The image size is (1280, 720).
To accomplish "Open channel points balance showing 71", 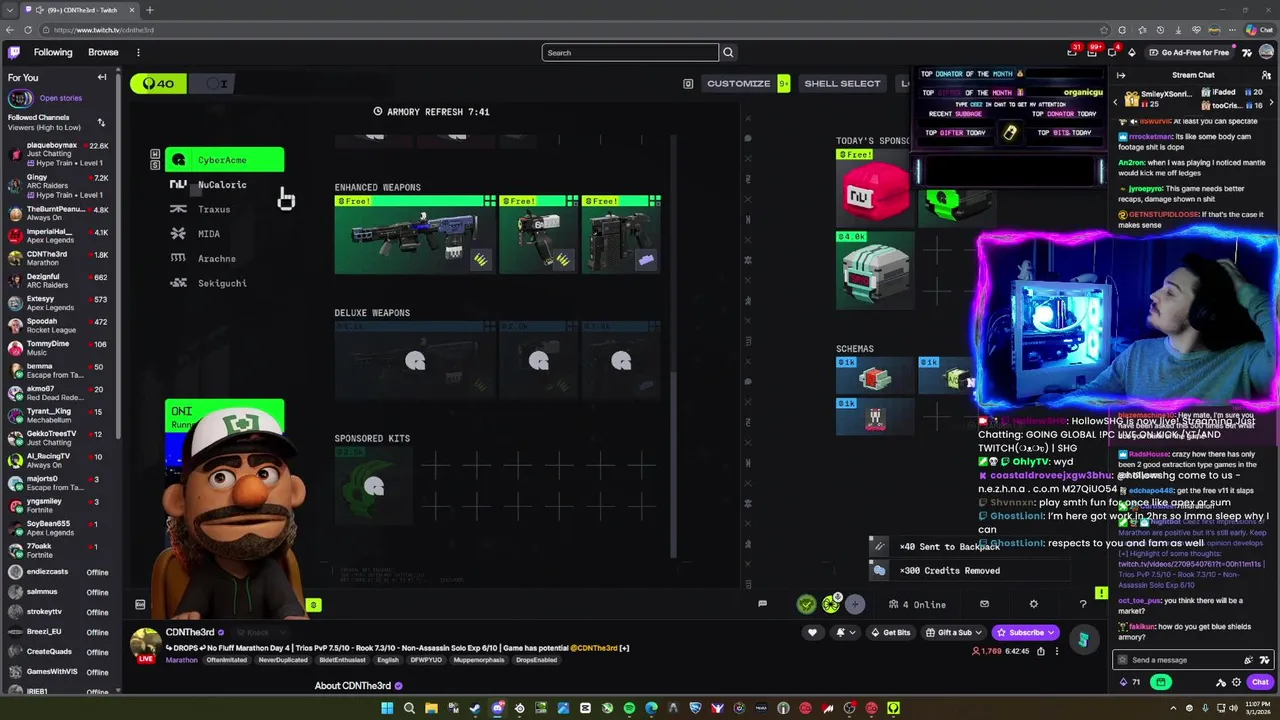I will pyautogui.click(x=1129, y=682).
